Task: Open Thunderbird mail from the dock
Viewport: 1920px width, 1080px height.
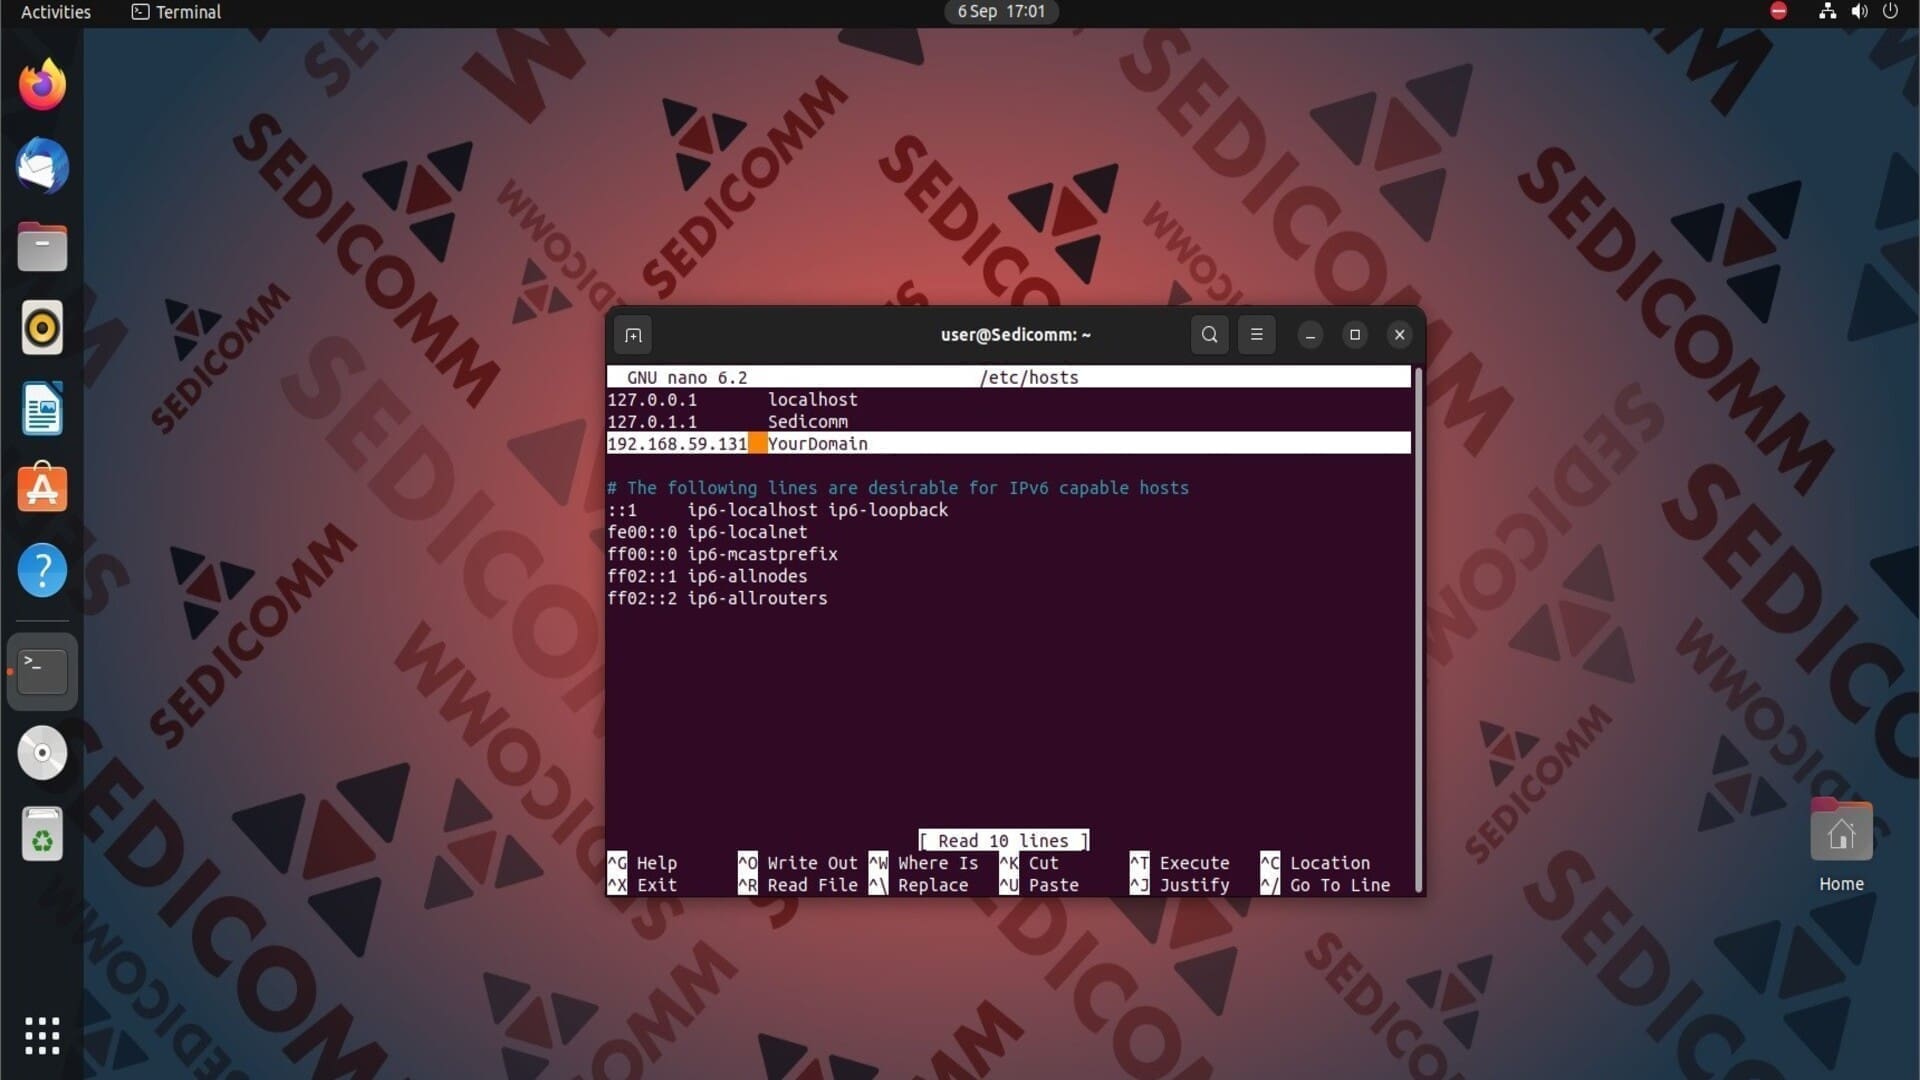Action: (x=42, y=166)
